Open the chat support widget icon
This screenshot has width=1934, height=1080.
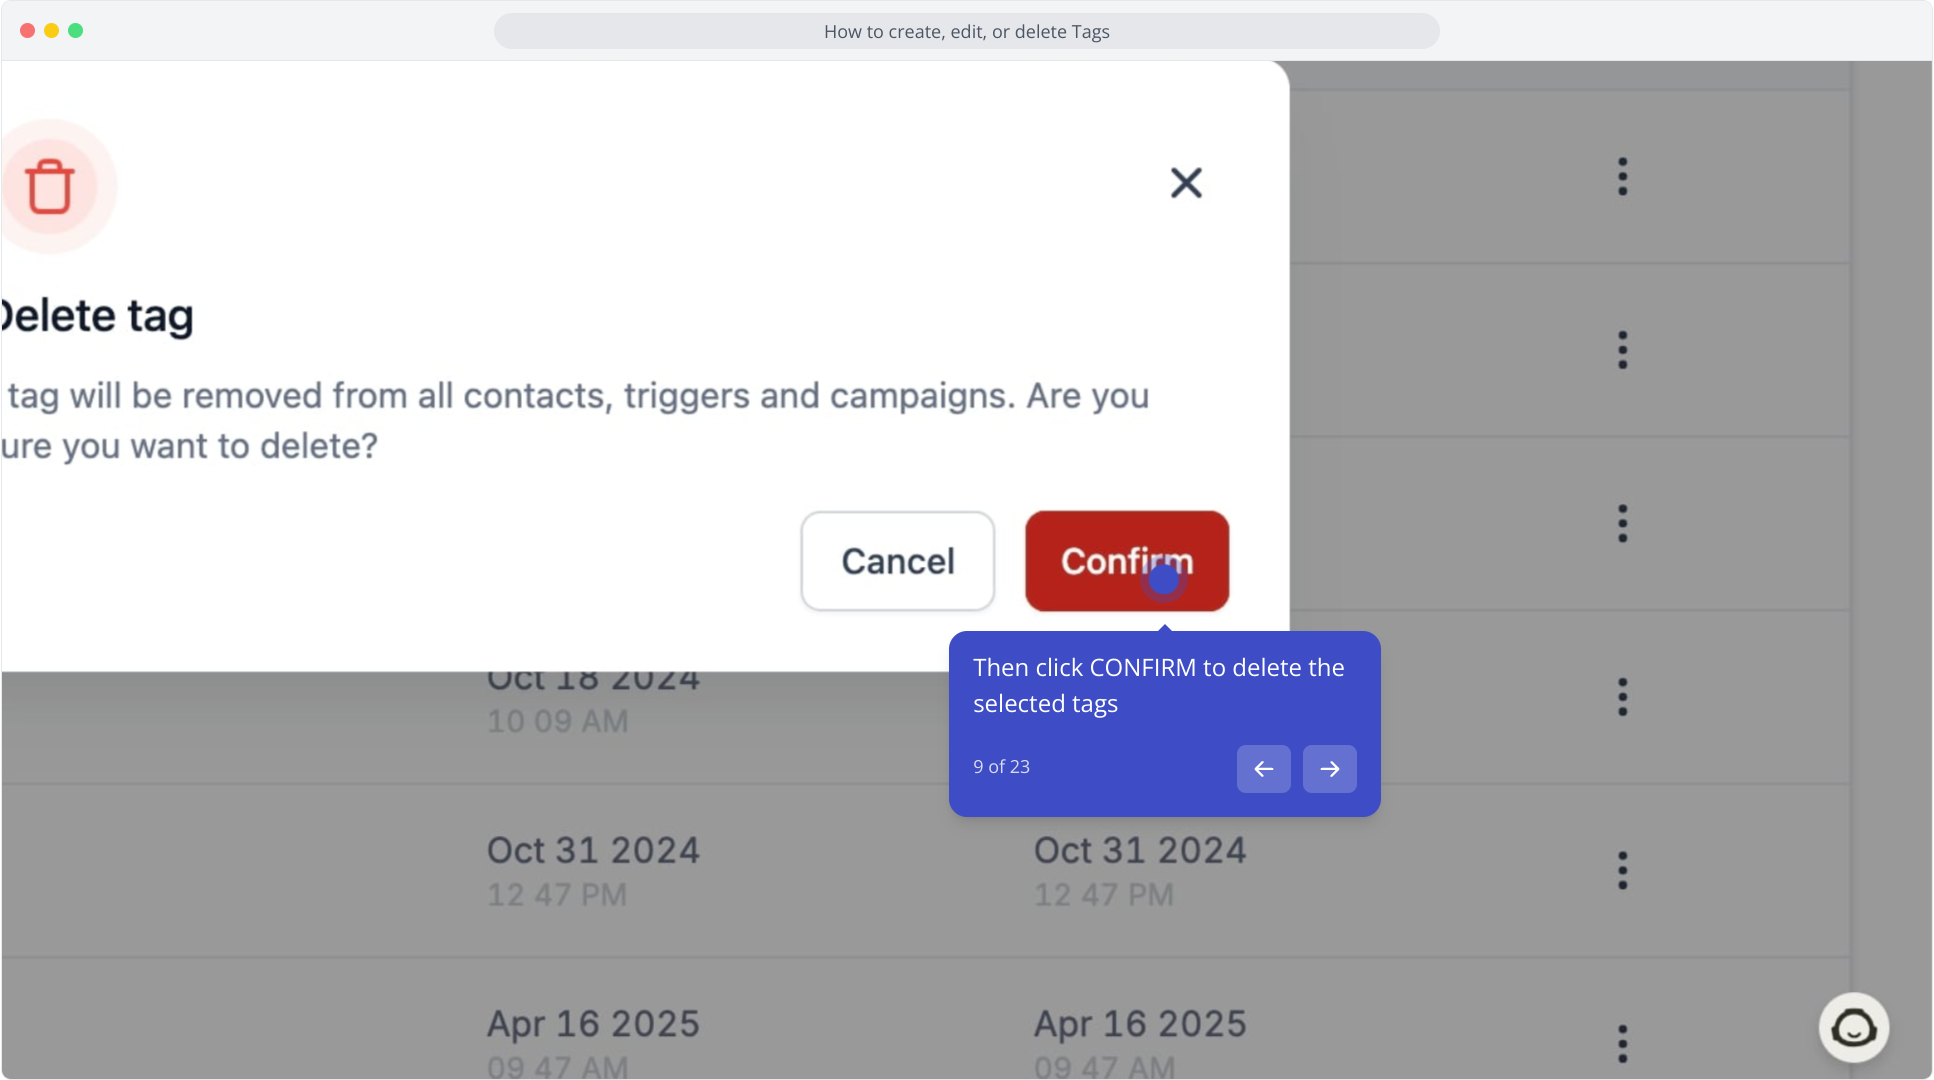(1854, 1028)
